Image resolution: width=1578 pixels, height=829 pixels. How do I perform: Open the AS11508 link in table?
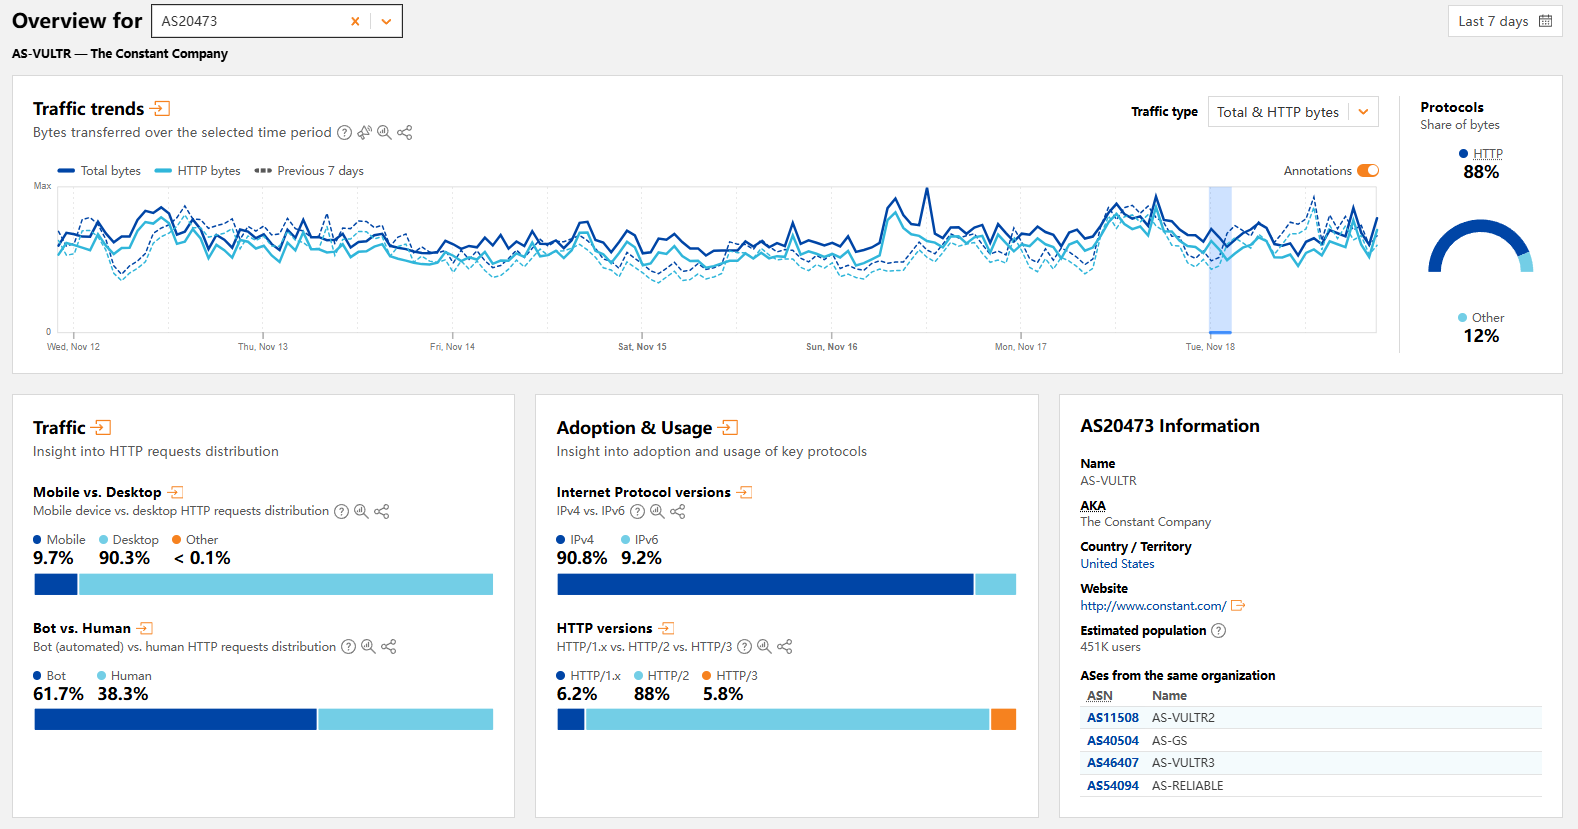1112,718
